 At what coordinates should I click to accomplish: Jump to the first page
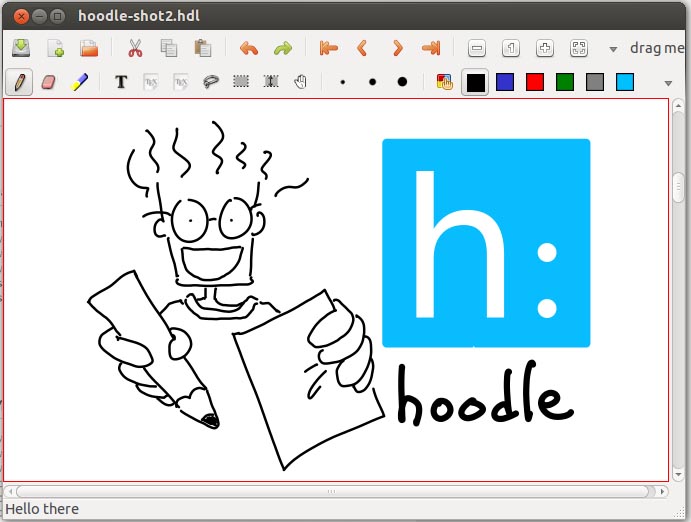(x=329, y=48)
